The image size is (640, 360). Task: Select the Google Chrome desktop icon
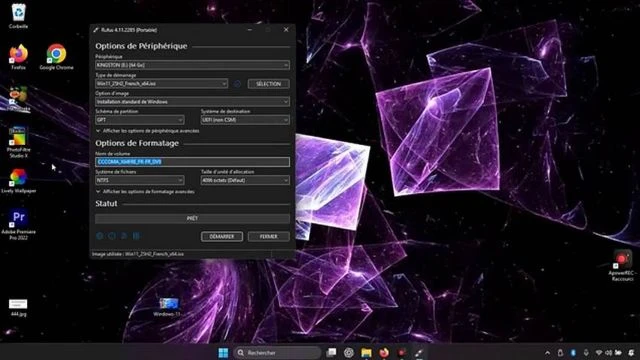point(56,57)
